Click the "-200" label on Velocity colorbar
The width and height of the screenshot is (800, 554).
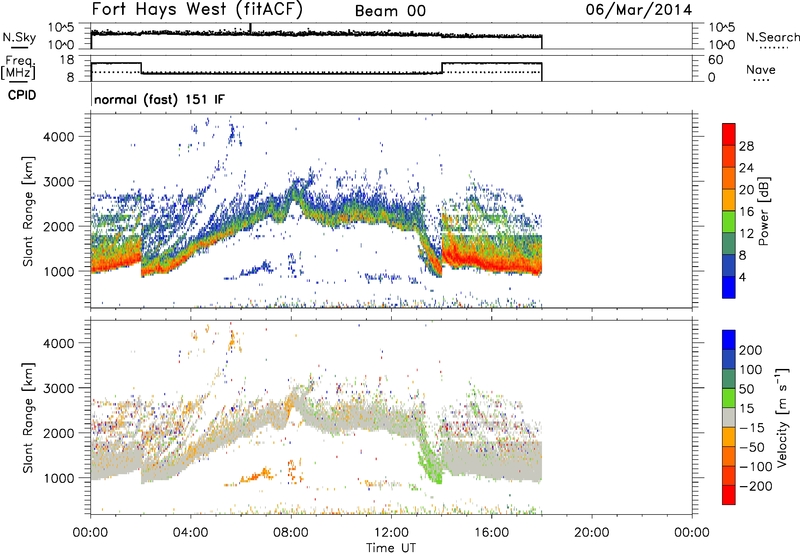756,486
